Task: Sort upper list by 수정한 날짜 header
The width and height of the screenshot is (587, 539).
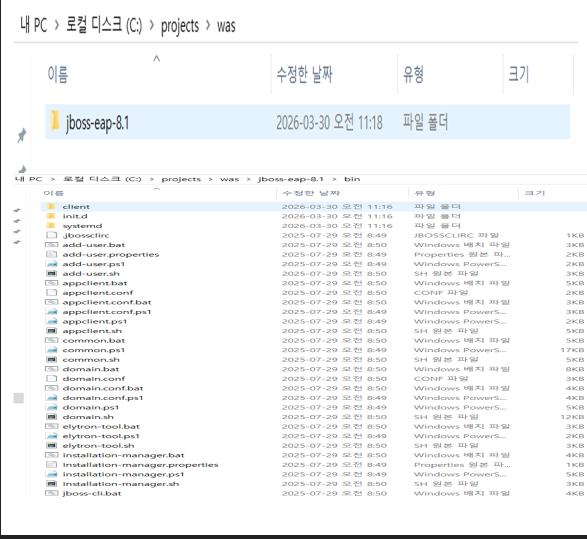Action: 304,74
